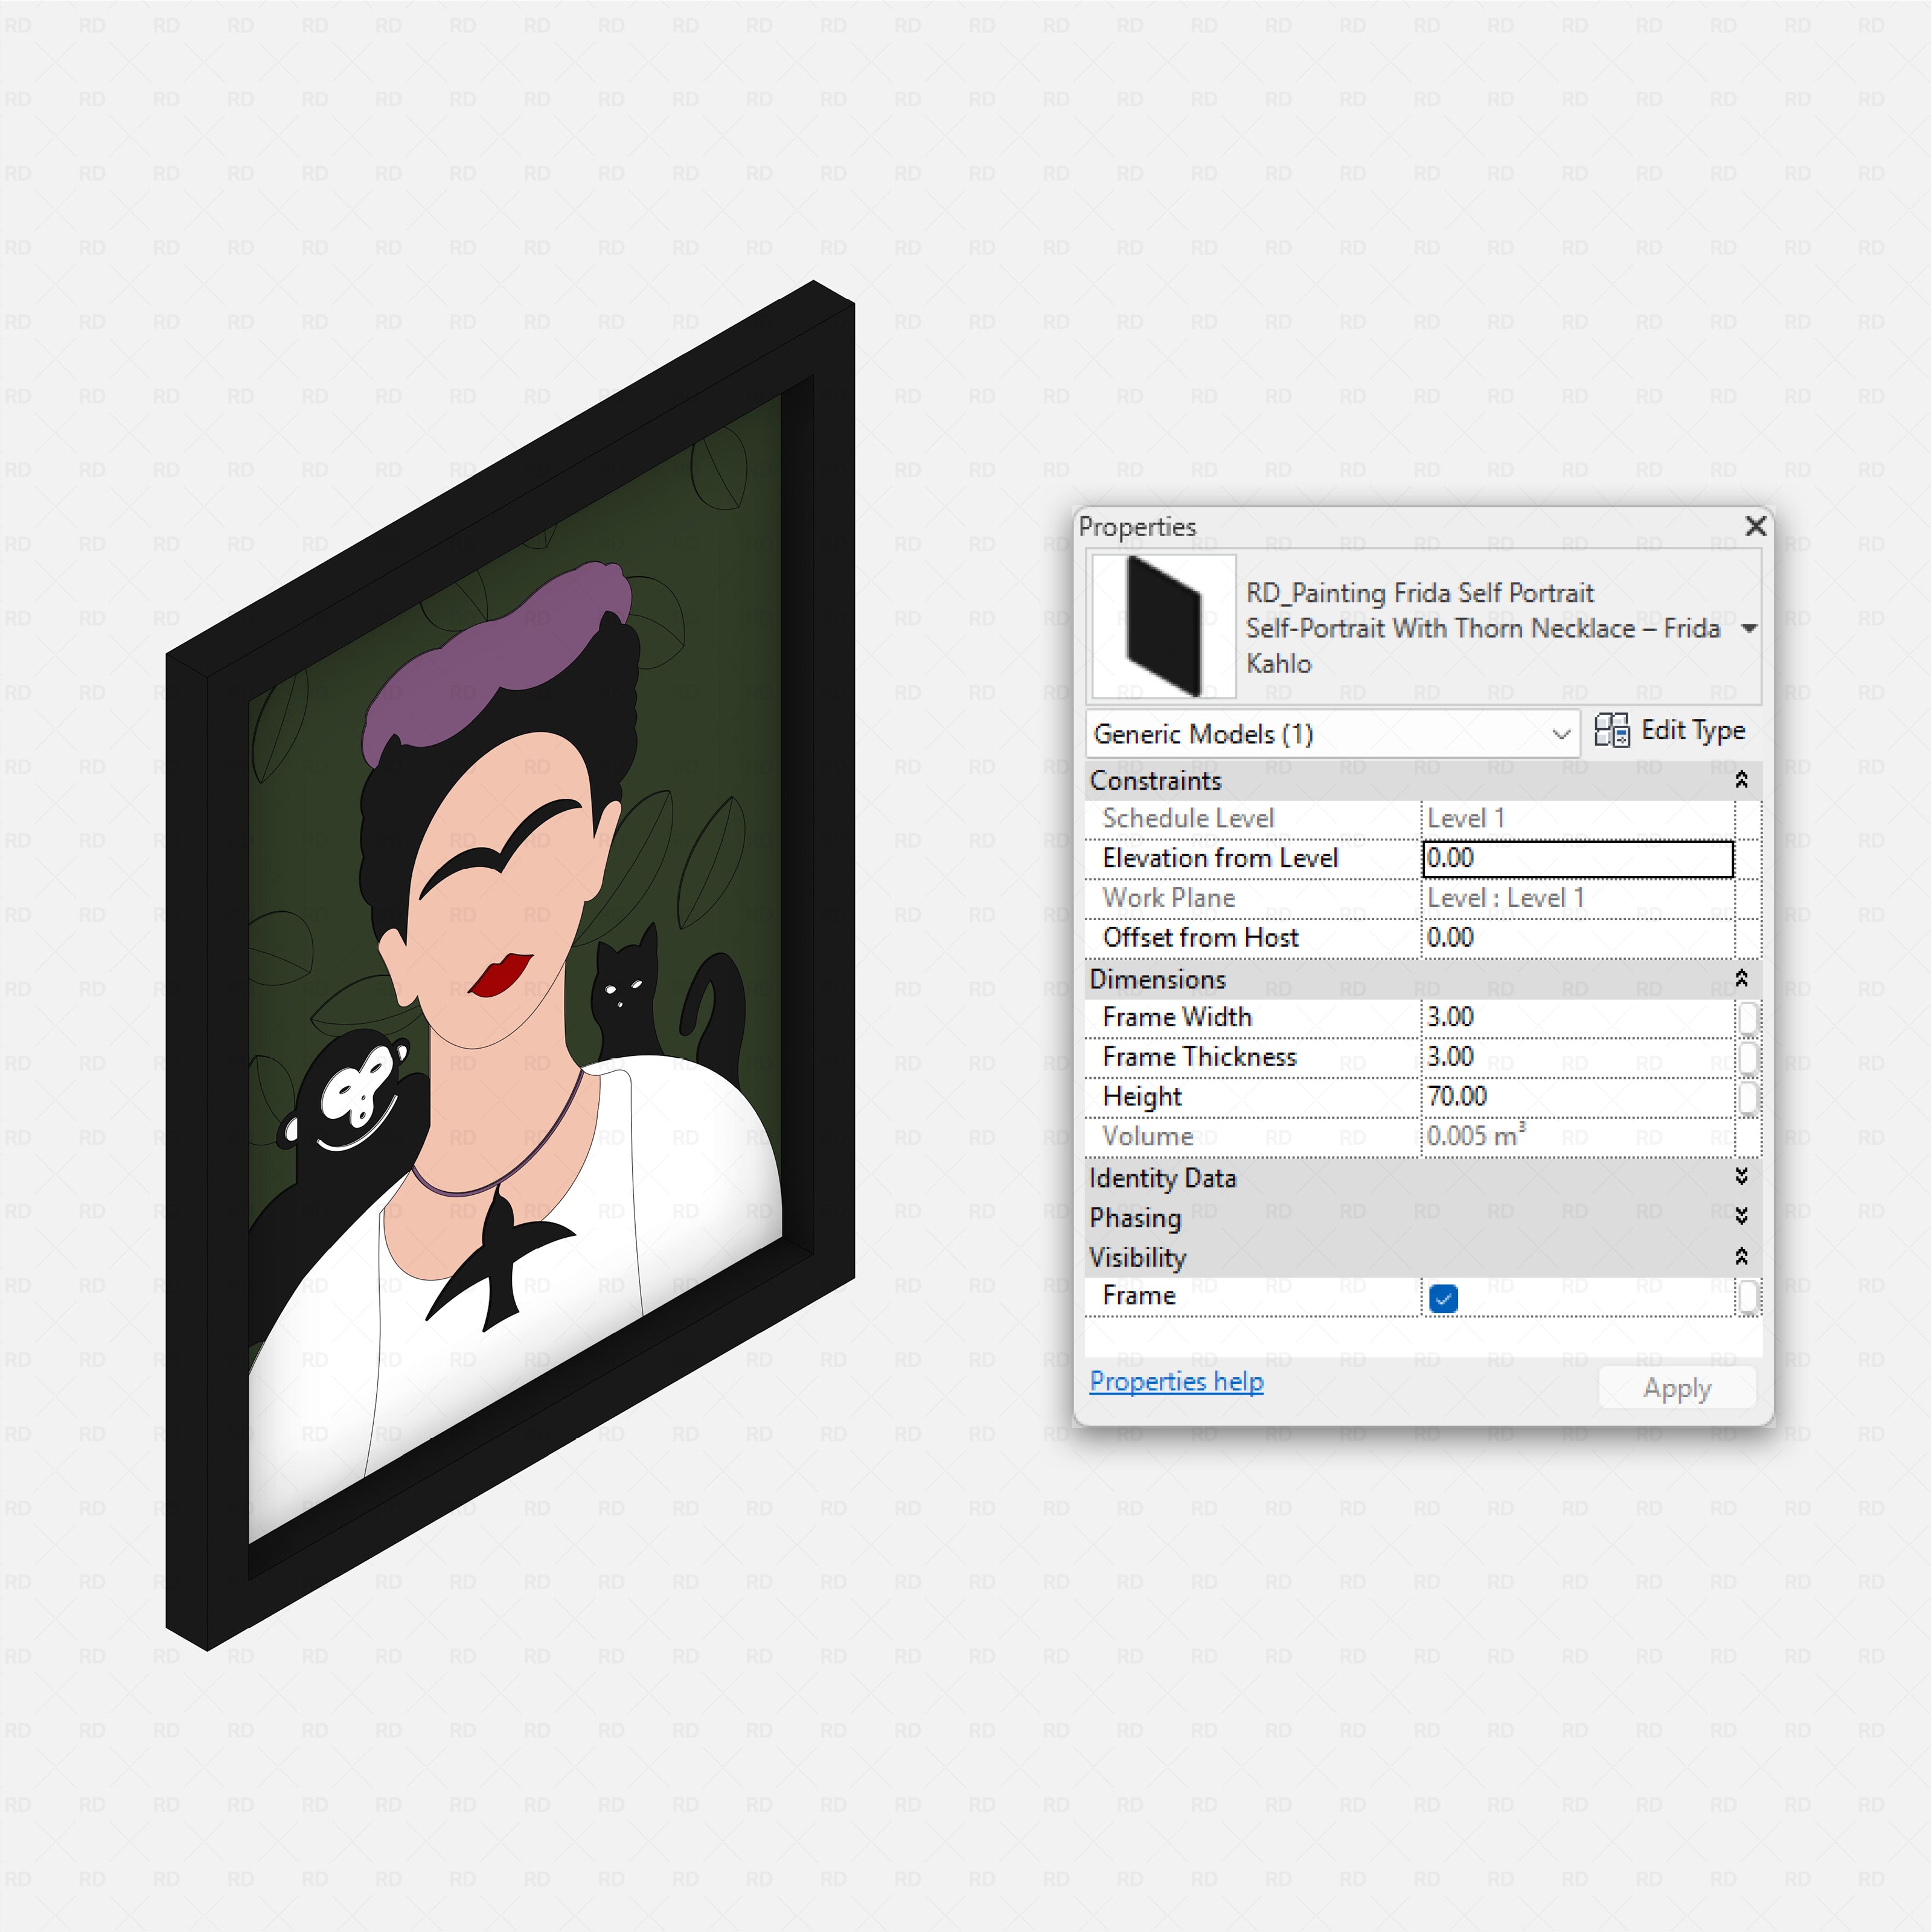Click the Edit Type grid icon

pyautogui.click(x=1614, y=731)
